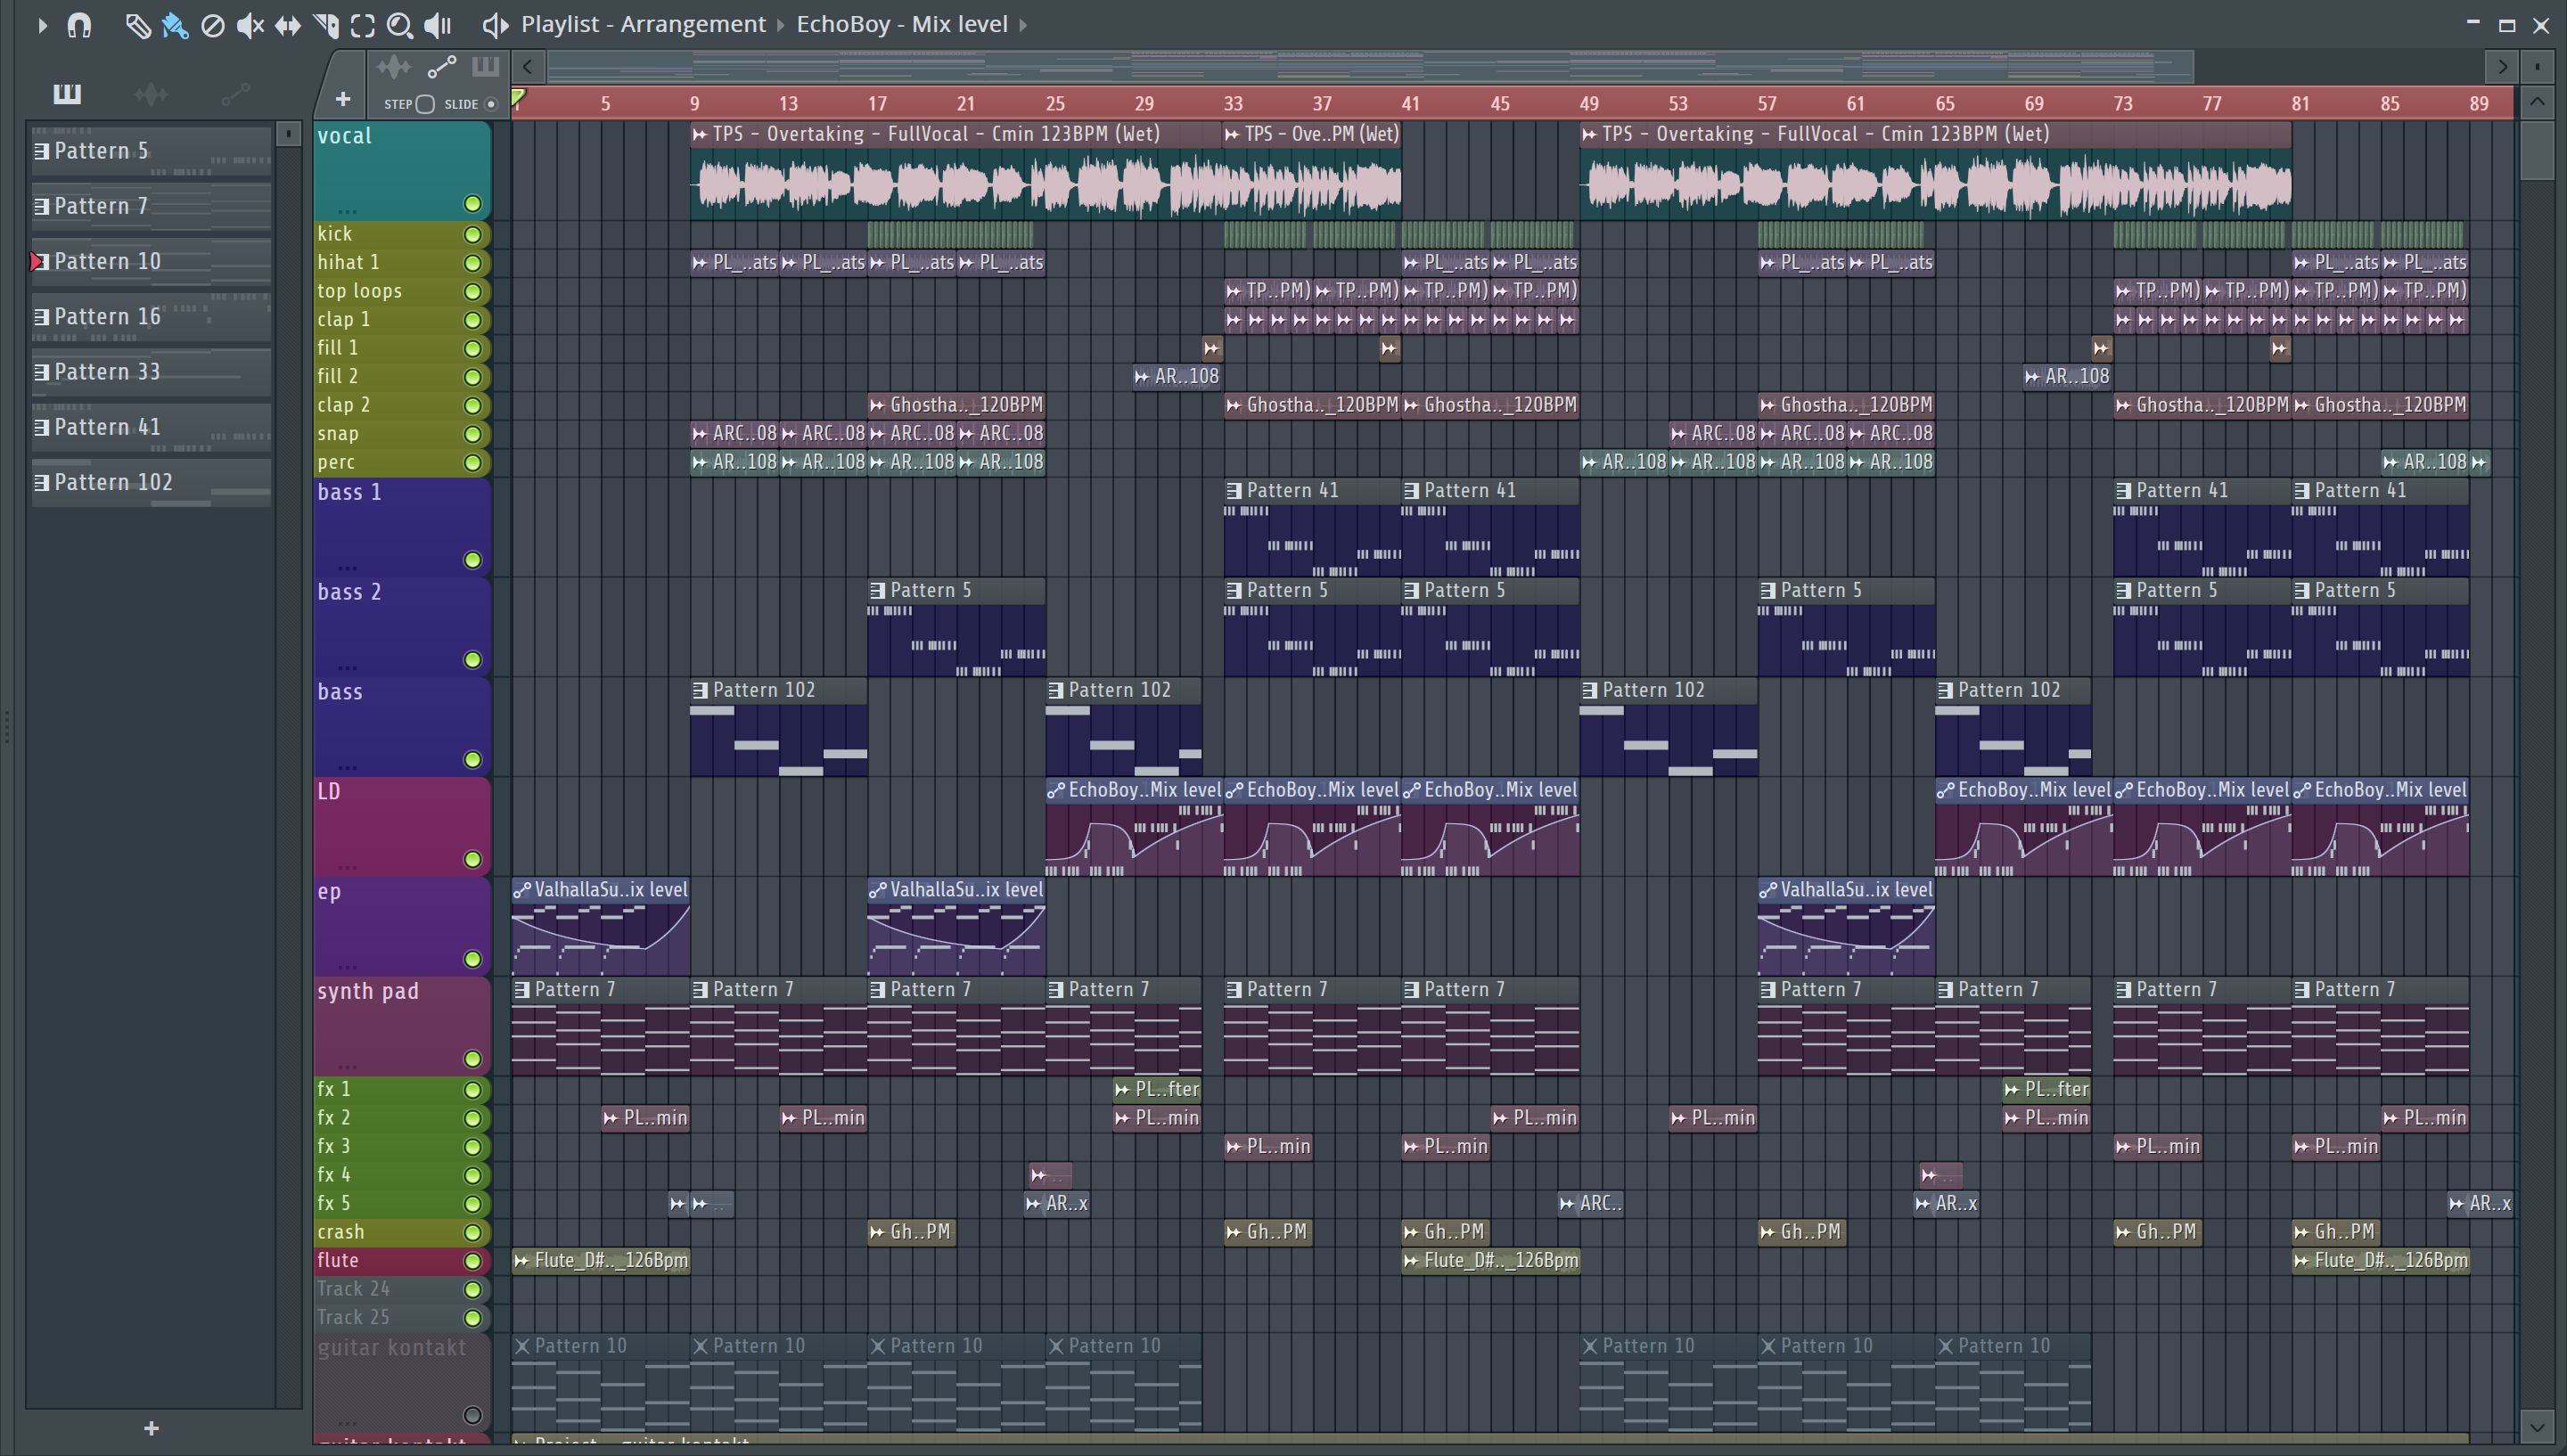Screen dimensions: 2567x1456
Task: Mute the vocal track
Action: [473, 204]
